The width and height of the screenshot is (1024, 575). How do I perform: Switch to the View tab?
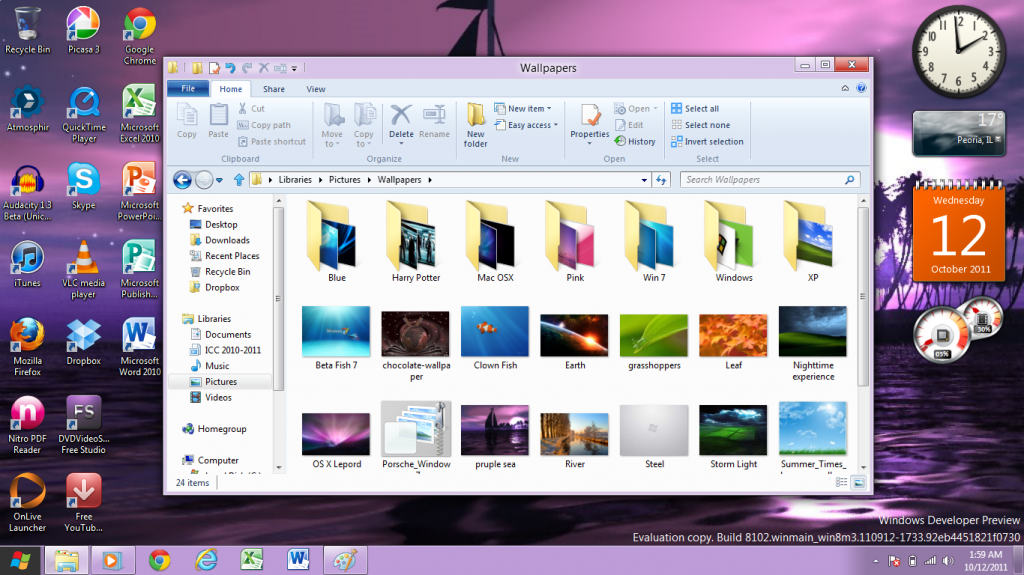coord(315,89)
